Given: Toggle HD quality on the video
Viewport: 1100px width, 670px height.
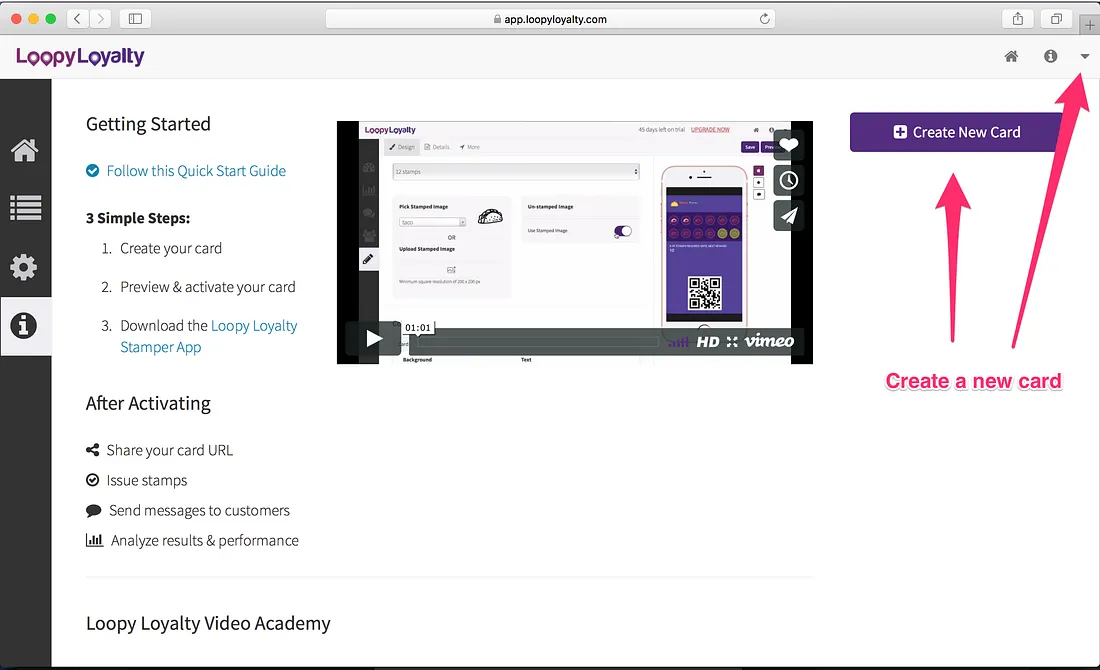Looking at the screenshot, I should (x=707, y=342).
